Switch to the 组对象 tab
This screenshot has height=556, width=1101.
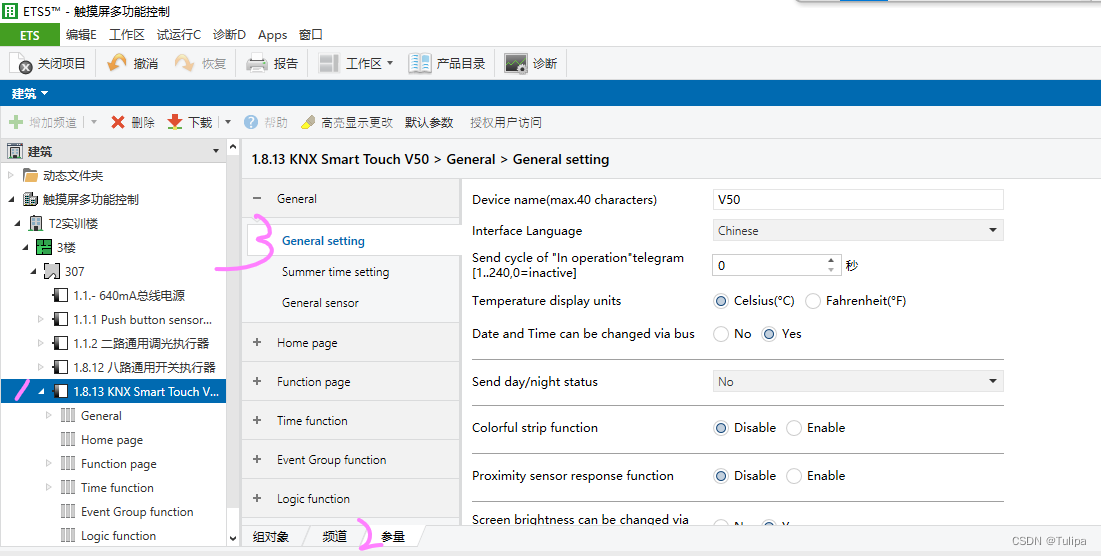(x=271, y=536)
